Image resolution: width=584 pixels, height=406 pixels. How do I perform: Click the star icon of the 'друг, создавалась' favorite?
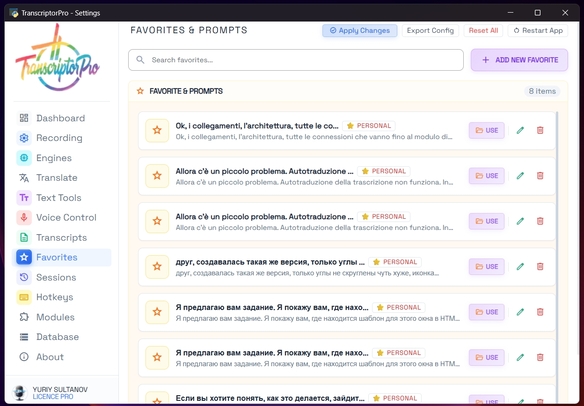coord(157,267)
